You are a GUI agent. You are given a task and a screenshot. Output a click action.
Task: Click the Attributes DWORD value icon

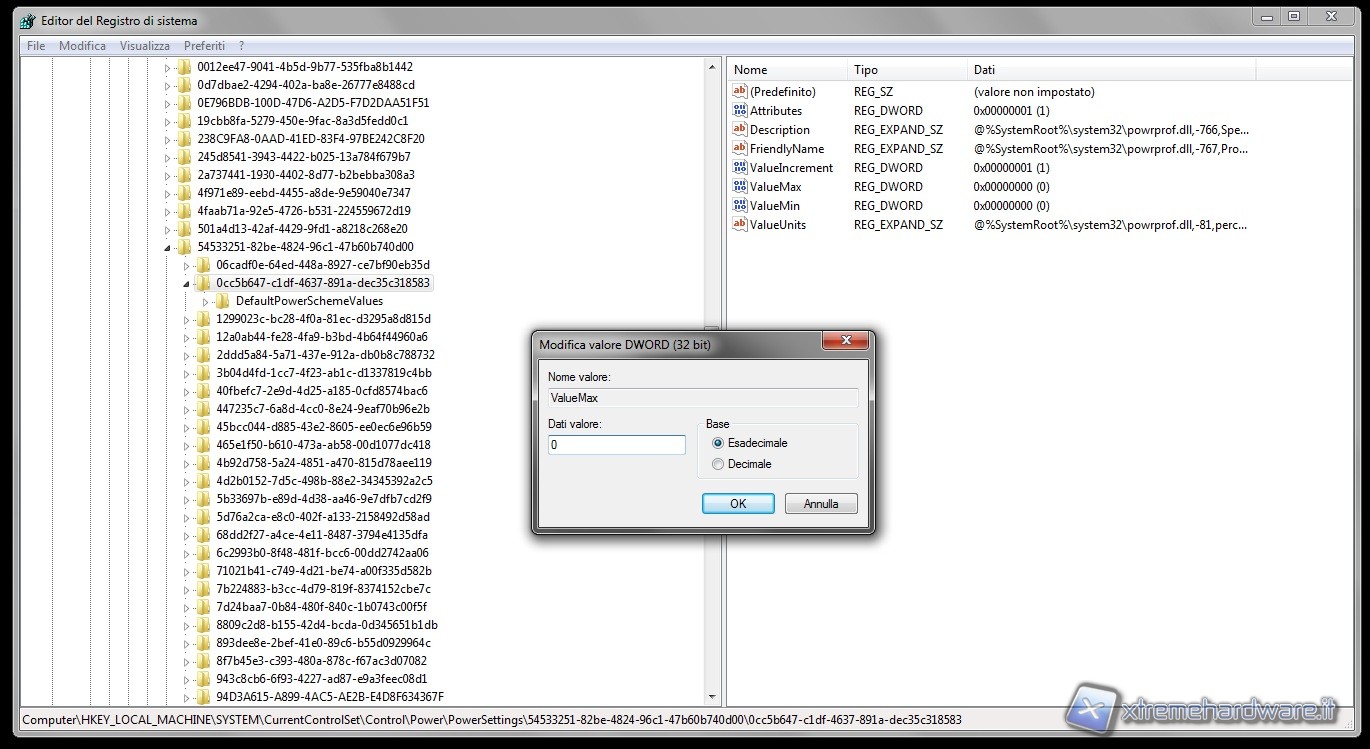740,111
